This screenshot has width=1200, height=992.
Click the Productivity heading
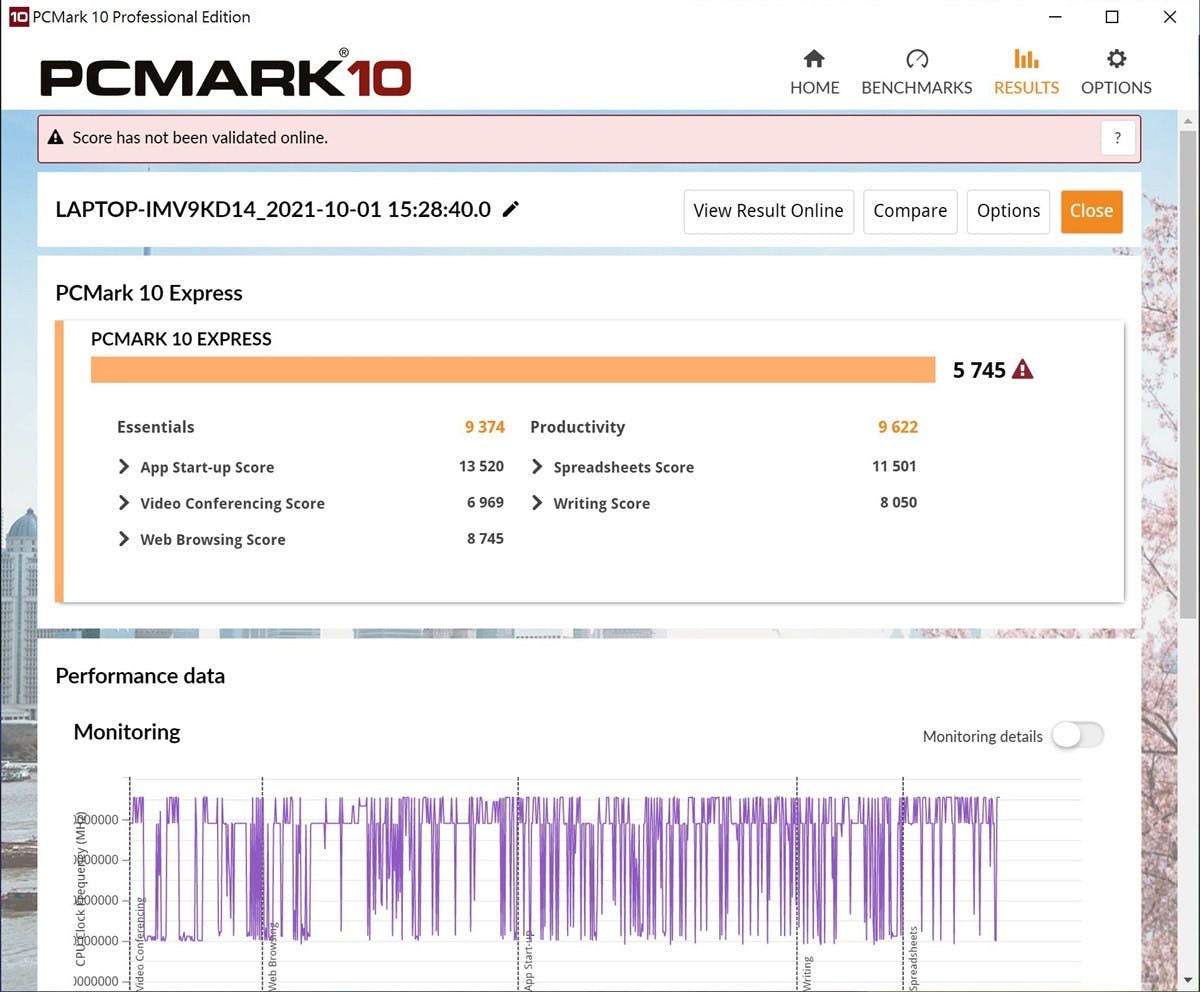577,427
